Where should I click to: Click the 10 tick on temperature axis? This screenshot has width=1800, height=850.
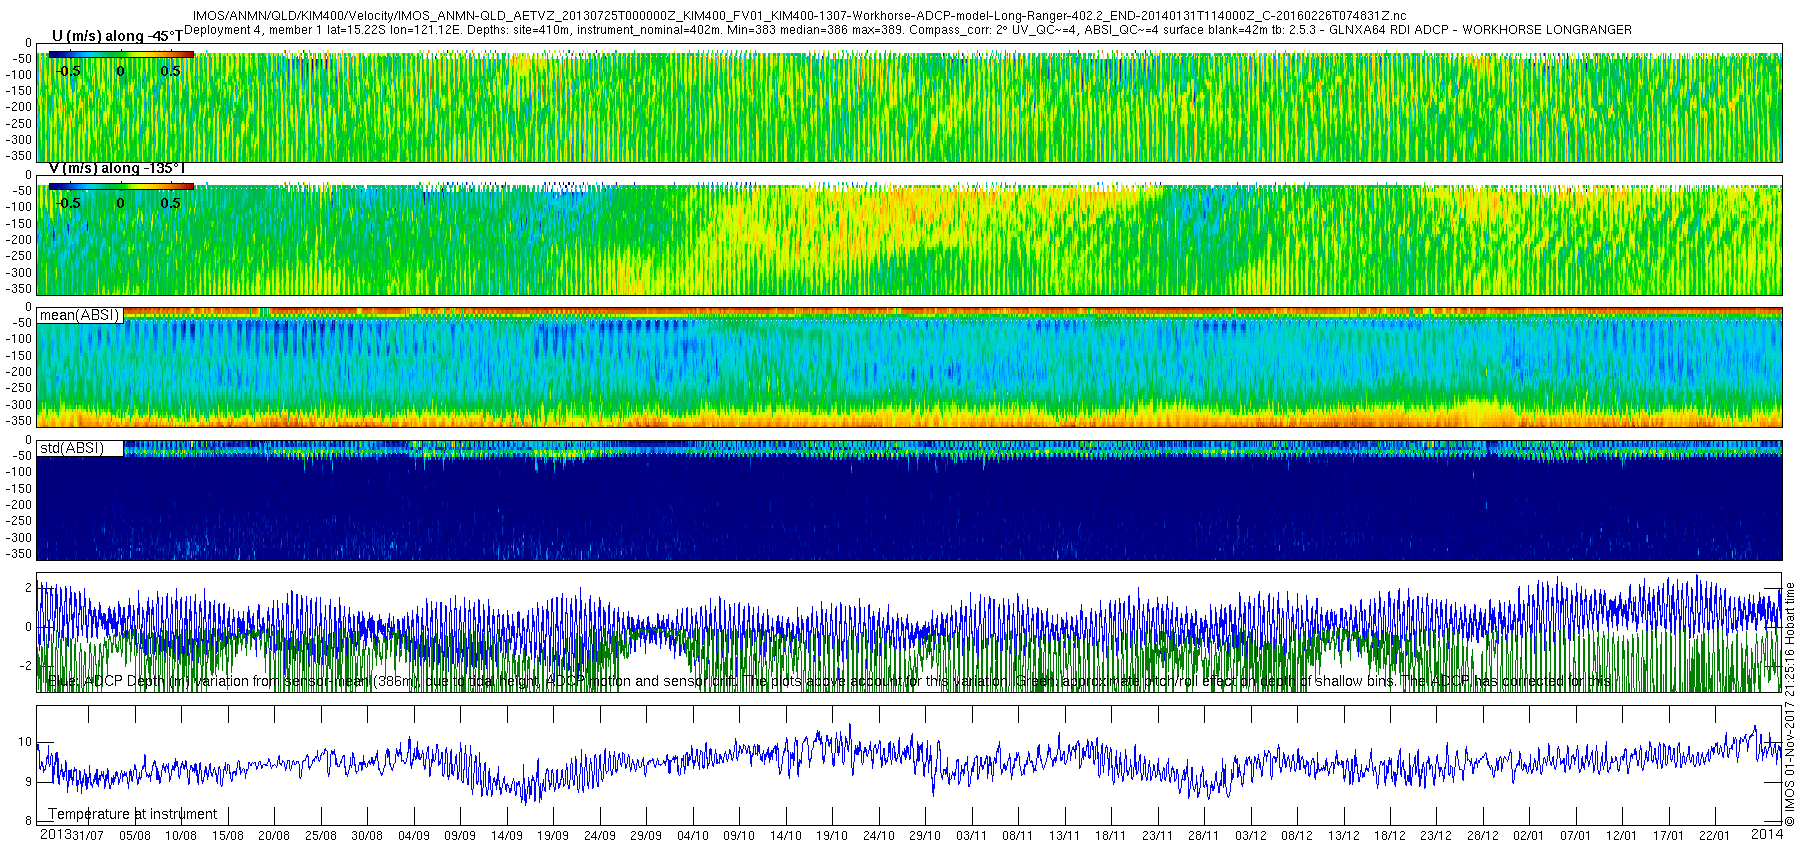click(25, 742)
